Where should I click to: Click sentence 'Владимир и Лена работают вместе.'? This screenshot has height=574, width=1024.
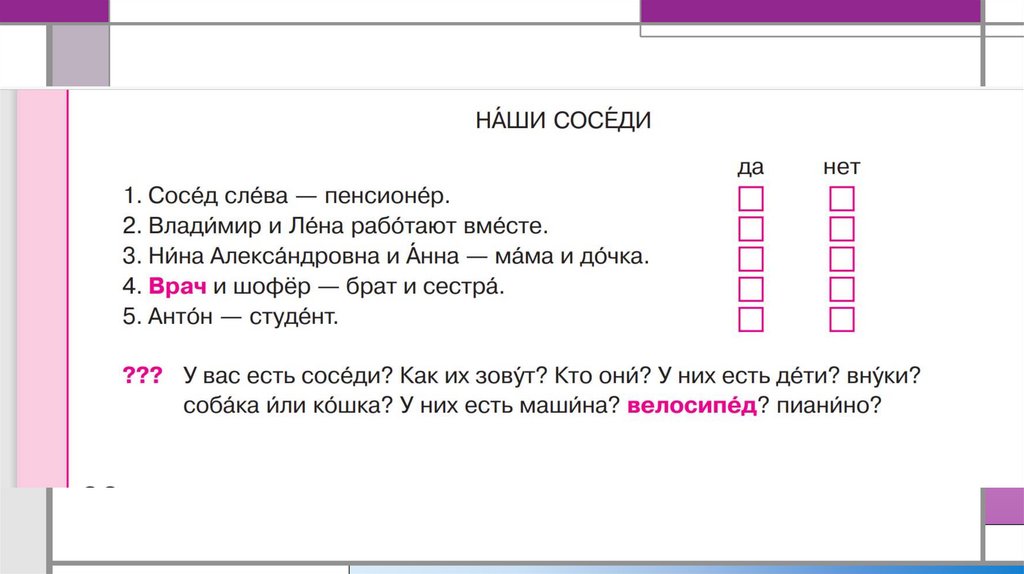point(348,225)
